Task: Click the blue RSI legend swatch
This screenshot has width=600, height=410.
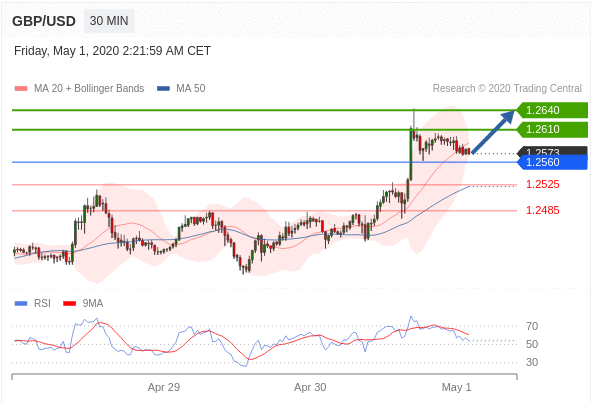Action: click(21, 304)
